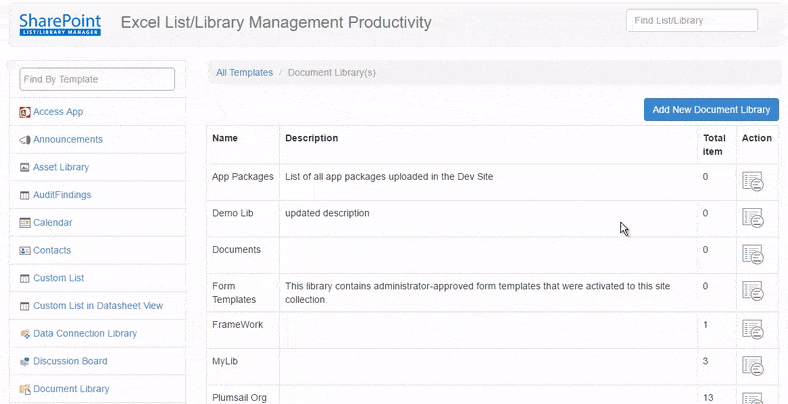Click the total item value 3 for MyLib

click(706, 361)
